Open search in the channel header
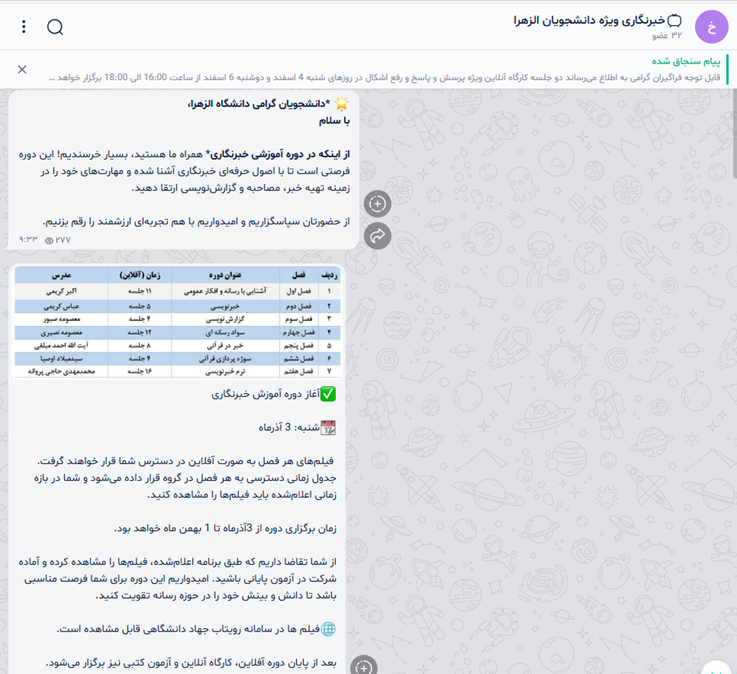 [x=55, y=27]
